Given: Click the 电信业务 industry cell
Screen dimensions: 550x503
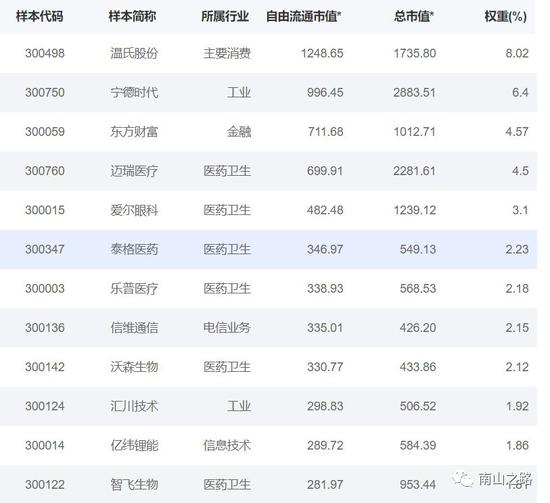Looking at the screenshot, I should click(x=227, y=328).
